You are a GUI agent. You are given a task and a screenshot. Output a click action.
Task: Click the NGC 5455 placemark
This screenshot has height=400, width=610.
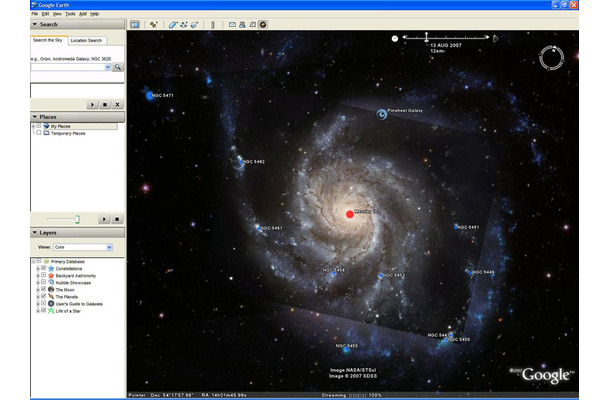click(346, 350)
